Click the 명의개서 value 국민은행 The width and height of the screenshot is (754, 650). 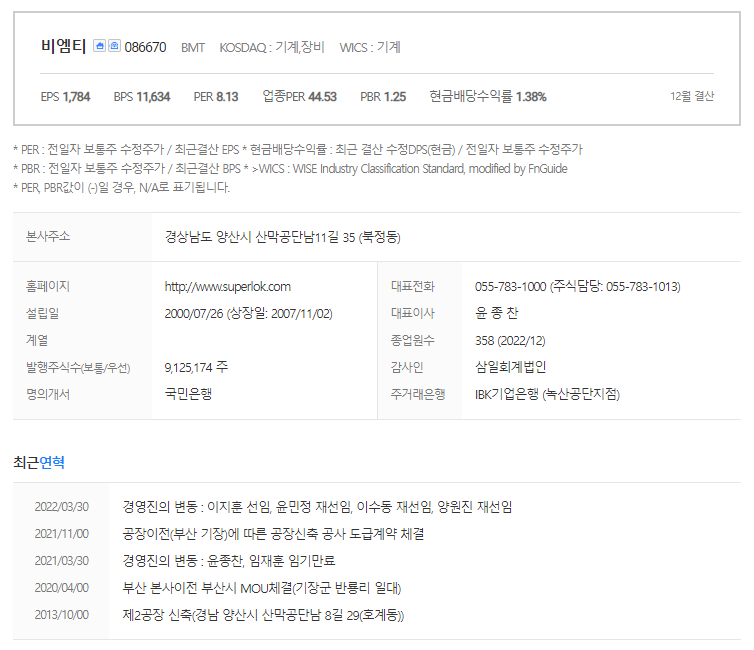tap(188, 394)
